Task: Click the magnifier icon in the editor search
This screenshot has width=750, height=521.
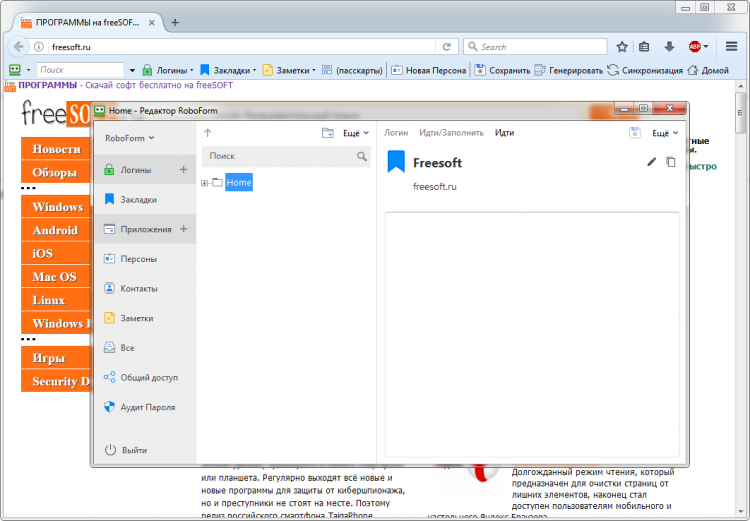Action: point(362,156)
